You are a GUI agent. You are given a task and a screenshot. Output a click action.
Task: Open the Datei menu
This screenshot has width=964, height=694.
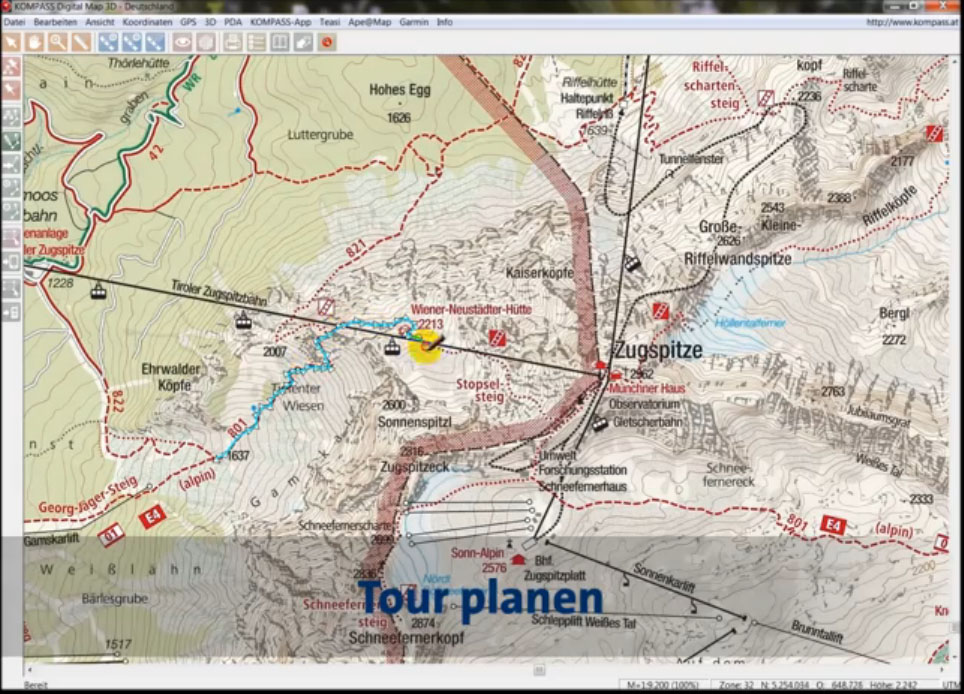pyautogui.click(x=14, y=22)
